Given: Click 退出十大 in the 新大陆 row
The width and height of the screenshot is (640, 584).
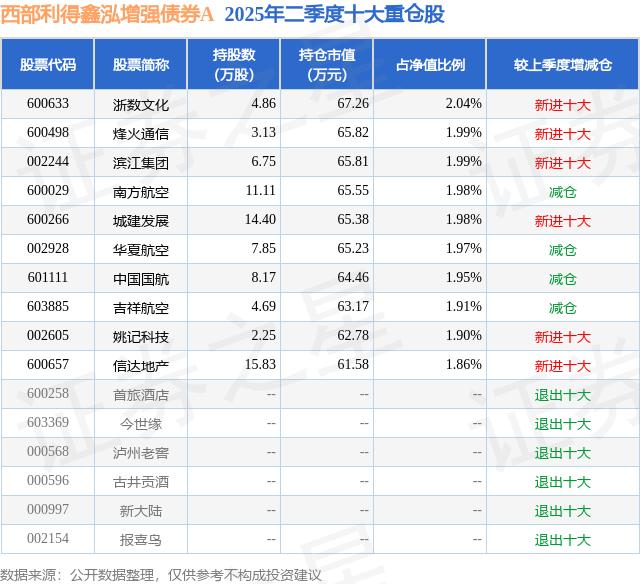Looking at the screenshot, I should click(563, 511).
